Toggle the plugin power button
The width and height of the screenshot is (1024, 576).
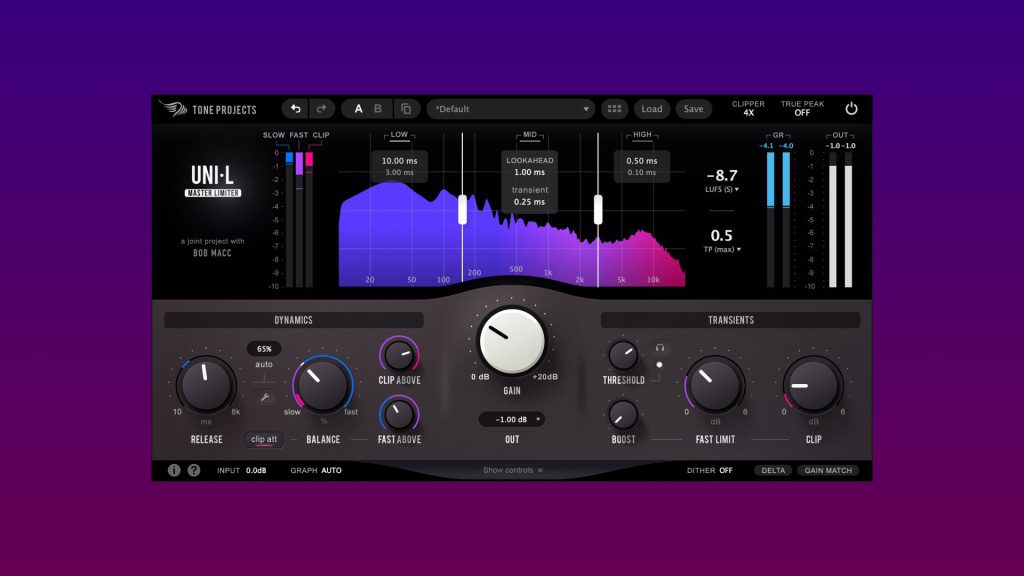coord(851,109)
